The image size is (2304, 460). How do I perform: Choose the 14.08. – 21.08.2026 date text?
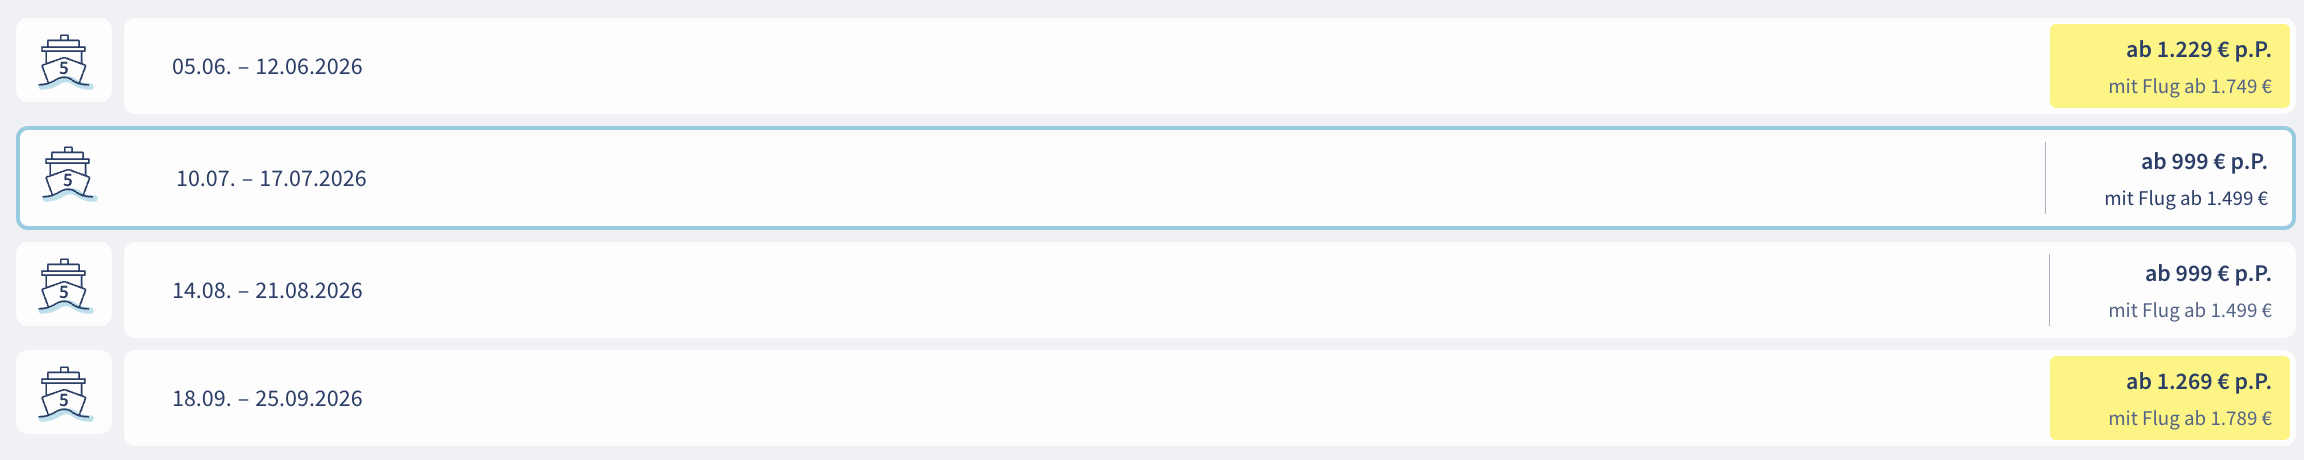(267, 291)
